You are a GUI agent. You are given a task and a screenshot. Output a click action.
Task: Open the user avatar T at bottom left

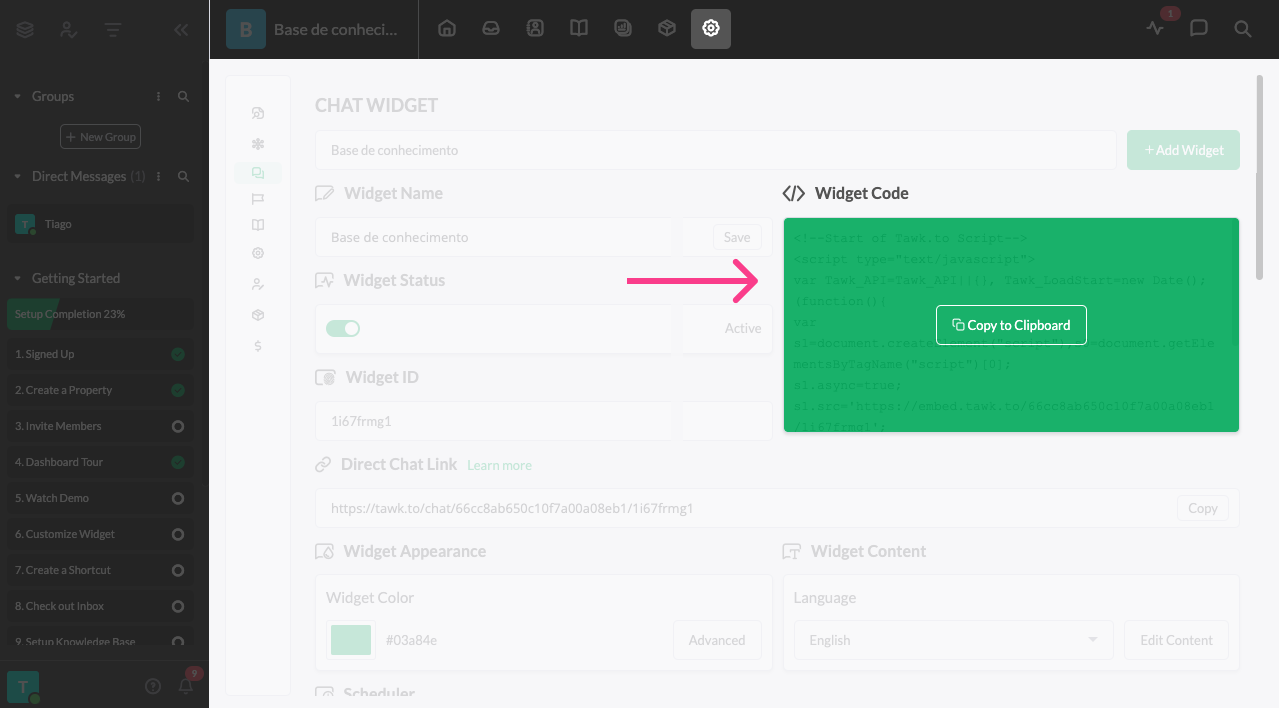click(x=23, y=686)
